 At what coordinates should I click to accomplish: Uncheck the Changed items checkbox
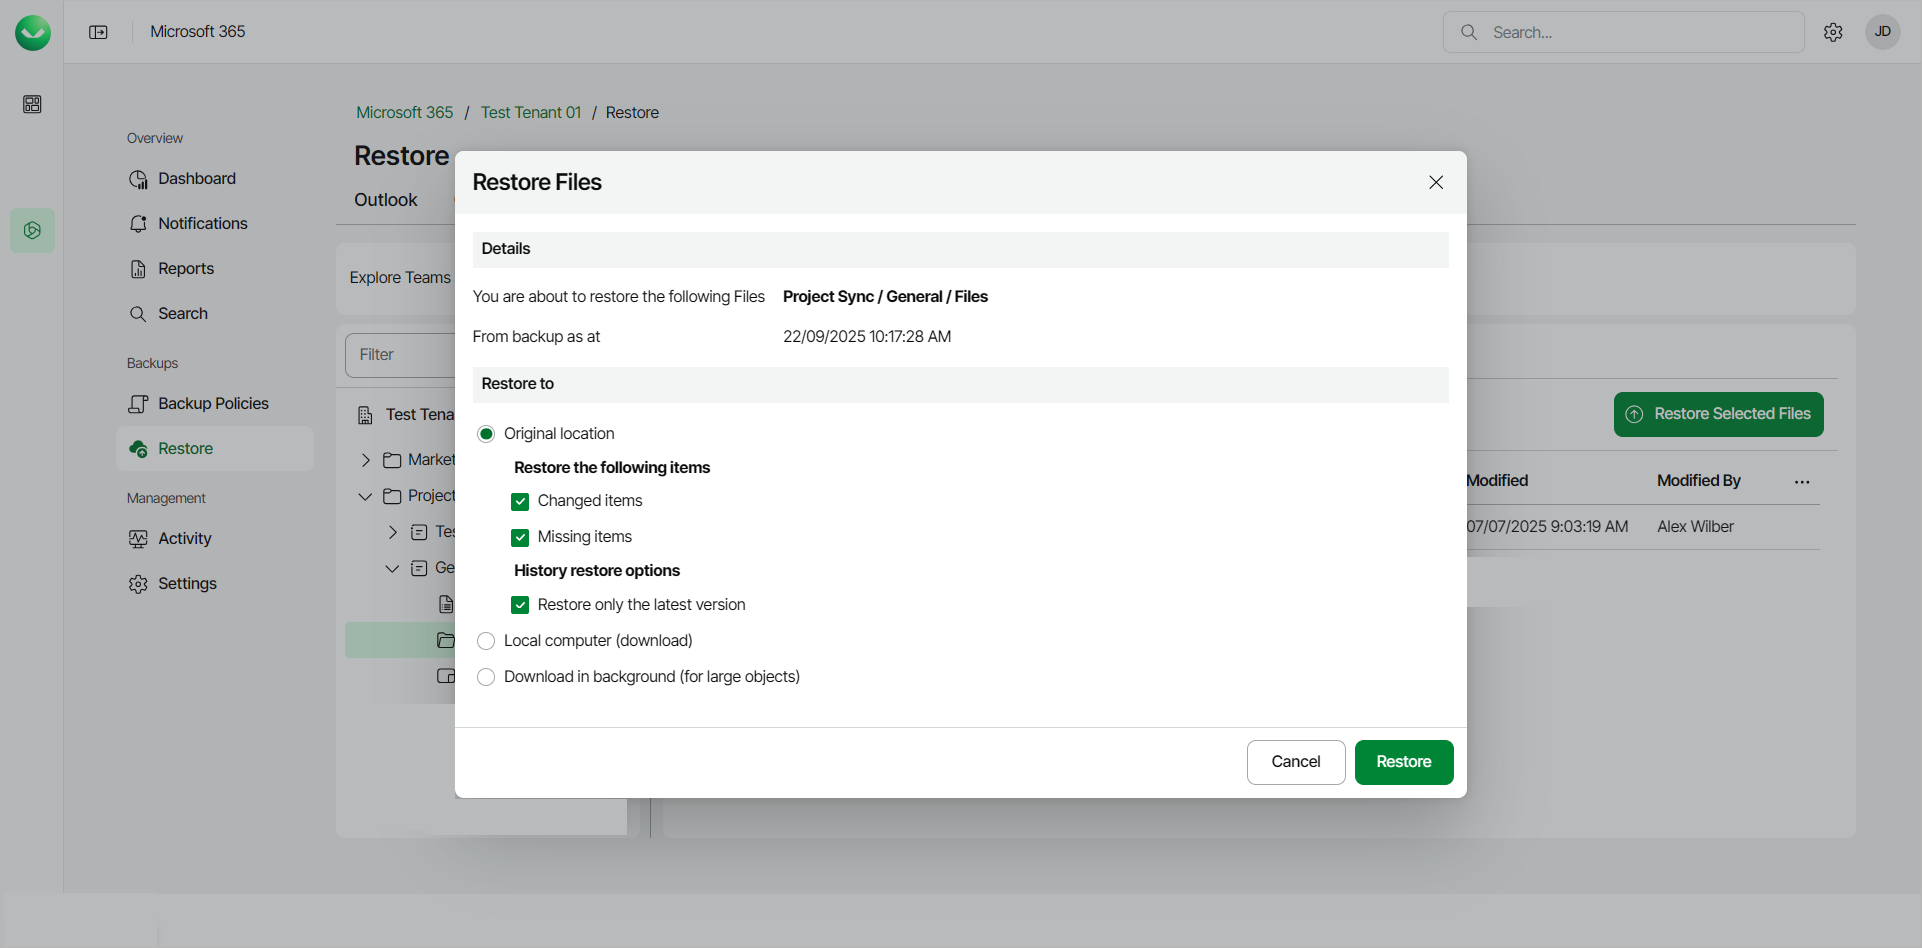(x=520, y=501)
